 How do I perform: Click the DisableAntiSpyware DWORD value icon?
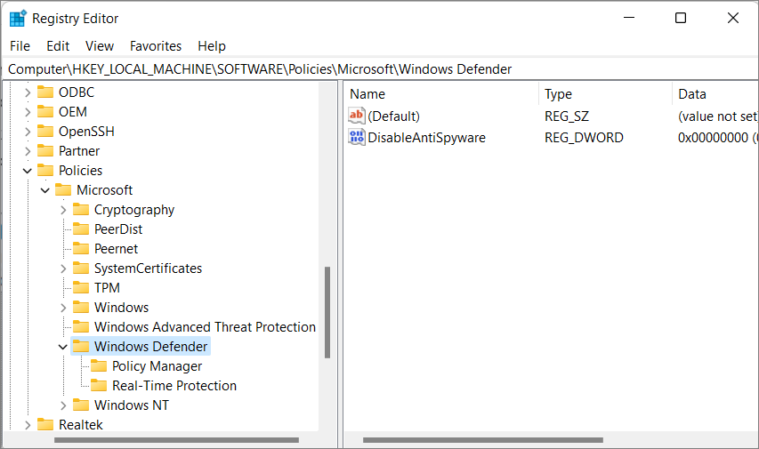pyautogui.click(x=356, y=137)
